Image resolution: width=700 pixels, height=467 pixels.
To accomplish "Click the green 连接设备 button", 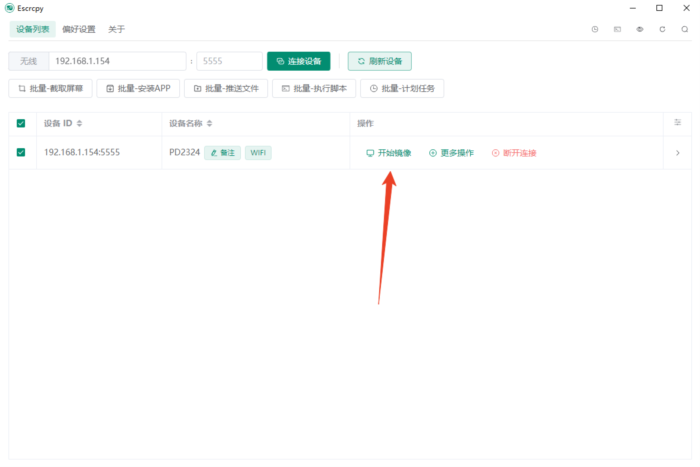I will pyautogui.click(x=299, y=61).
